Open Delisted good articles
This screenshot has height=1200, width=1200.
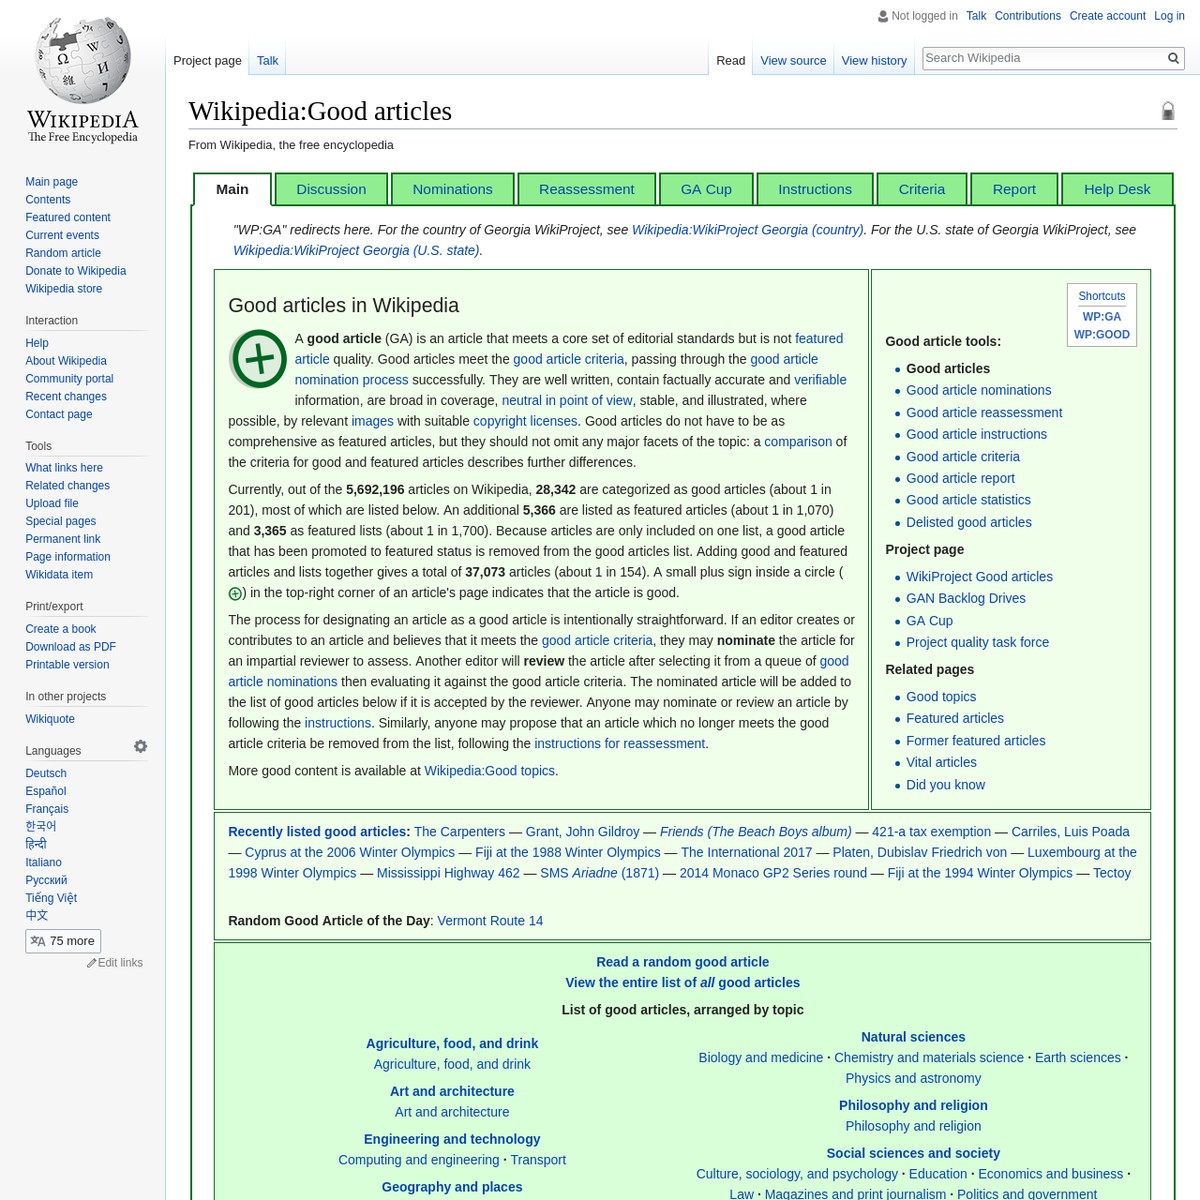click(969, 522)
